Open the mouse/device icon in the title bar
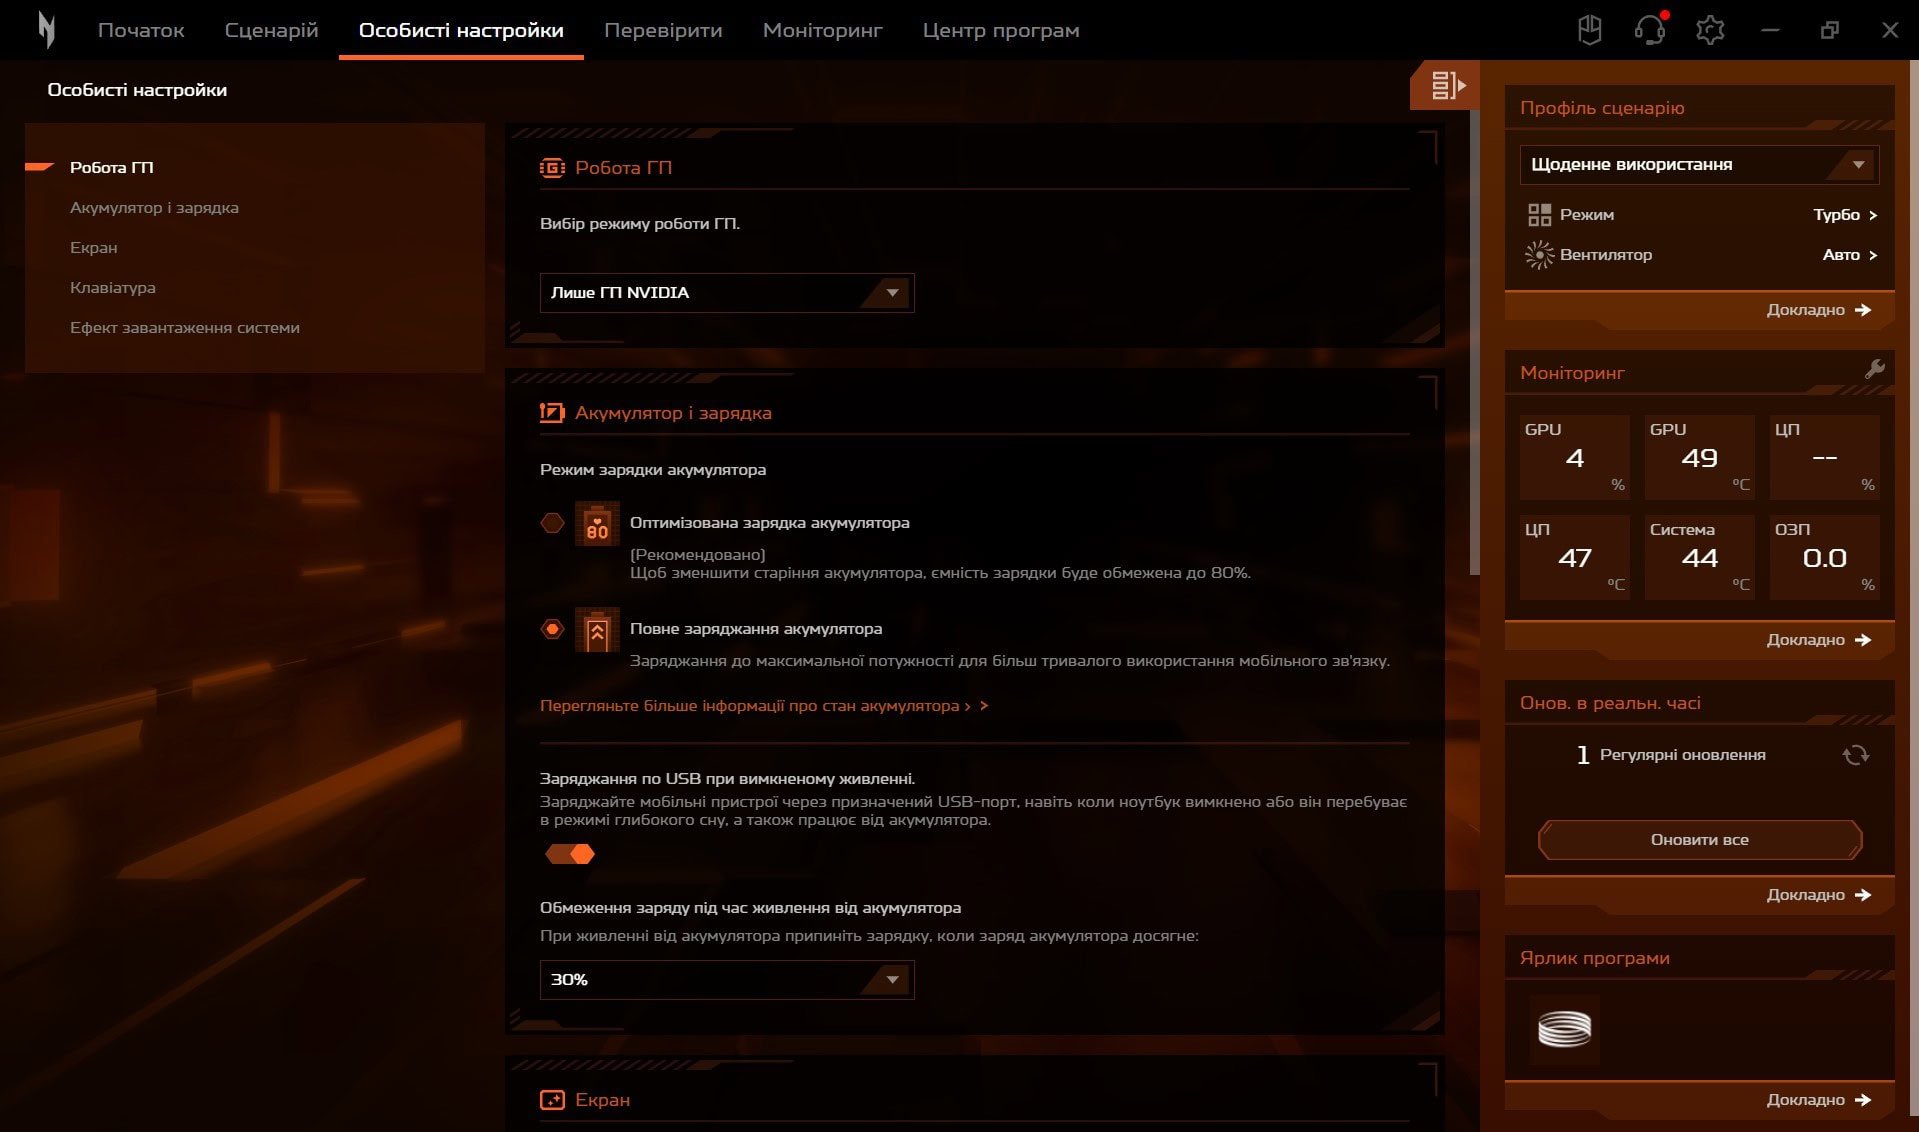 [x=1590, y=30]
